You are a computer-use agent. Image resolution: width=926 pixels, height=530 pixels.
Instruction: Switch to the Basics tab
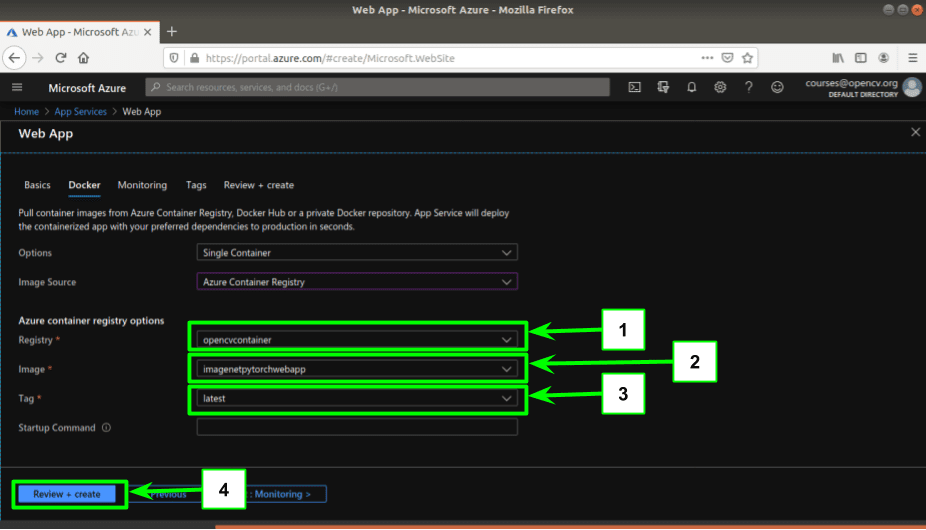(x=37, y=185)
